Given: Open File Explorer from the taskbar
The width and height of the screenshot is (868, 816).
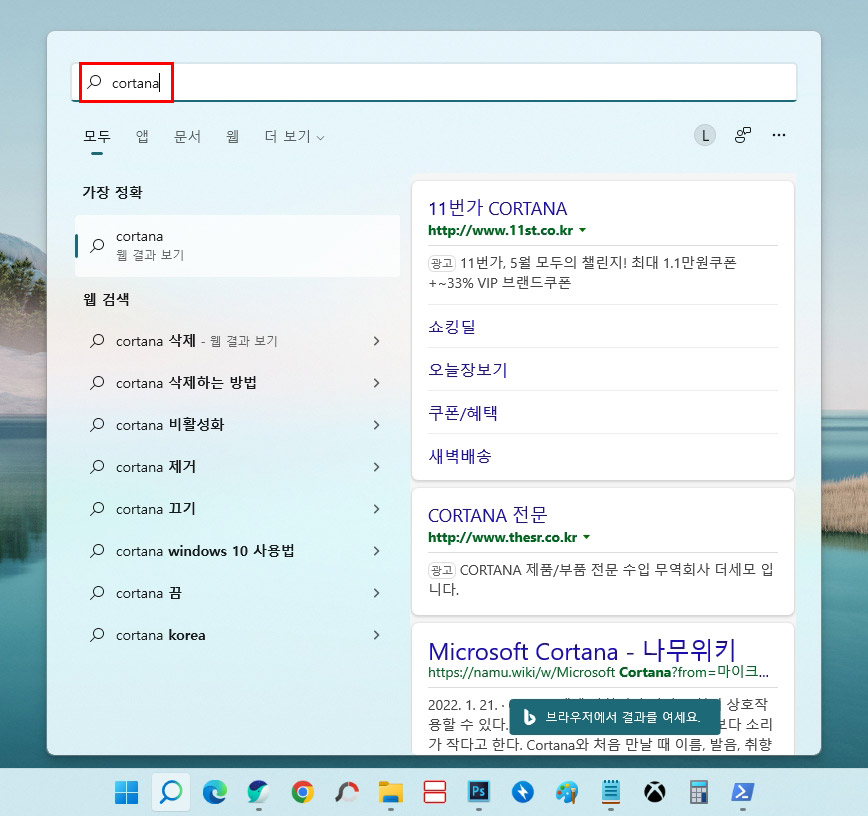Looking at the screenshot, I should click(390, 791).
